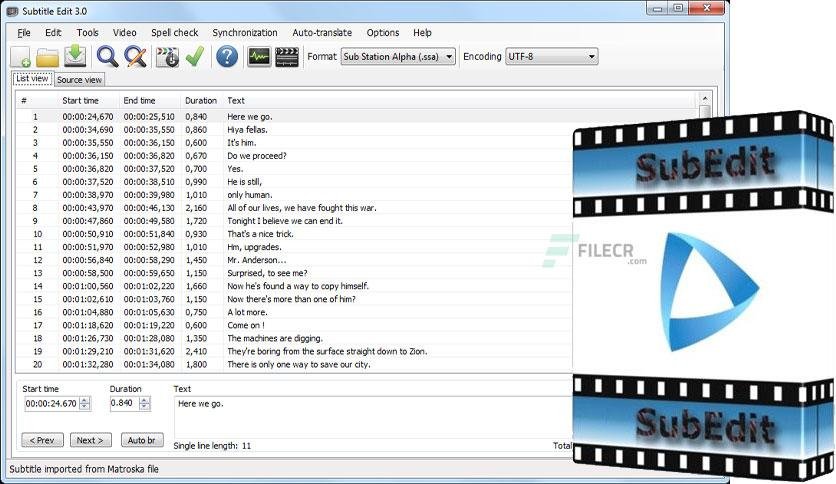The width and height of the screenshot is (836, 484).
Task: Select row 'That's a nice trick.'
Action: coord(293,234)
